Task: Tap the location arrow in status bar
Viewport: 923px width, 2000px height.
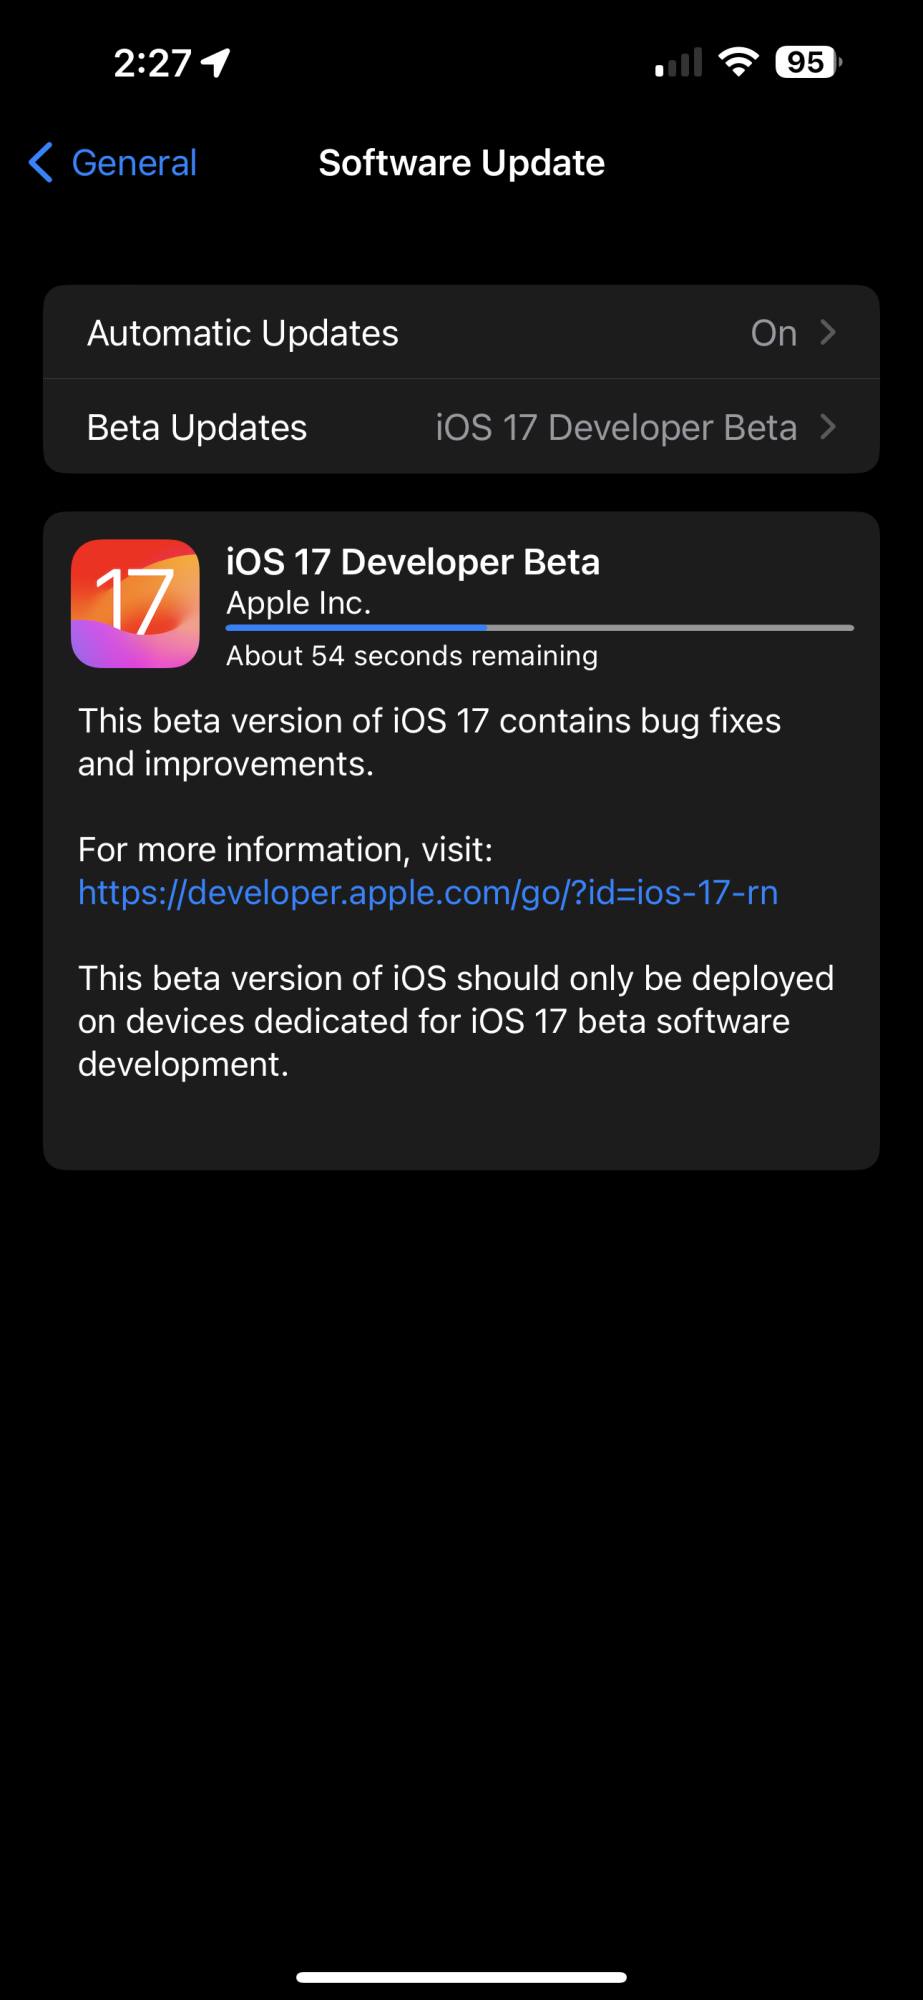Action: (216, 63)
